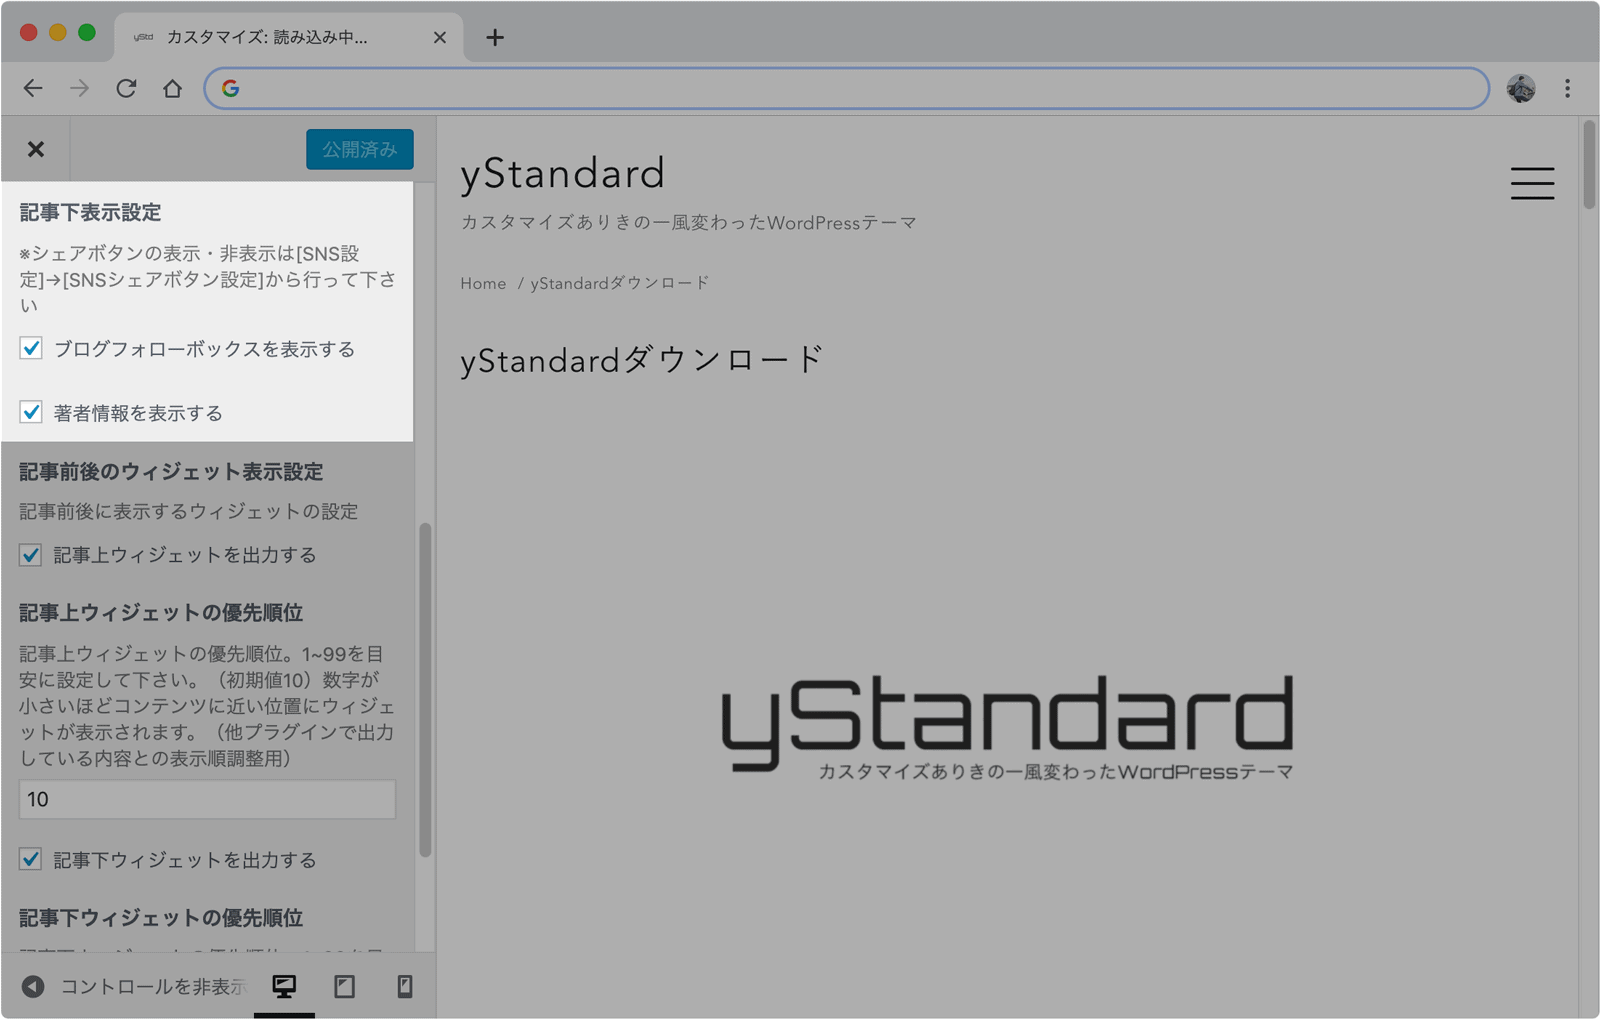The width and height of the screenshot is (1600, 1019).
Task: Toggle 著者情報を表示する checkbox
Action: pyautogui.click(x=31, y=412)
